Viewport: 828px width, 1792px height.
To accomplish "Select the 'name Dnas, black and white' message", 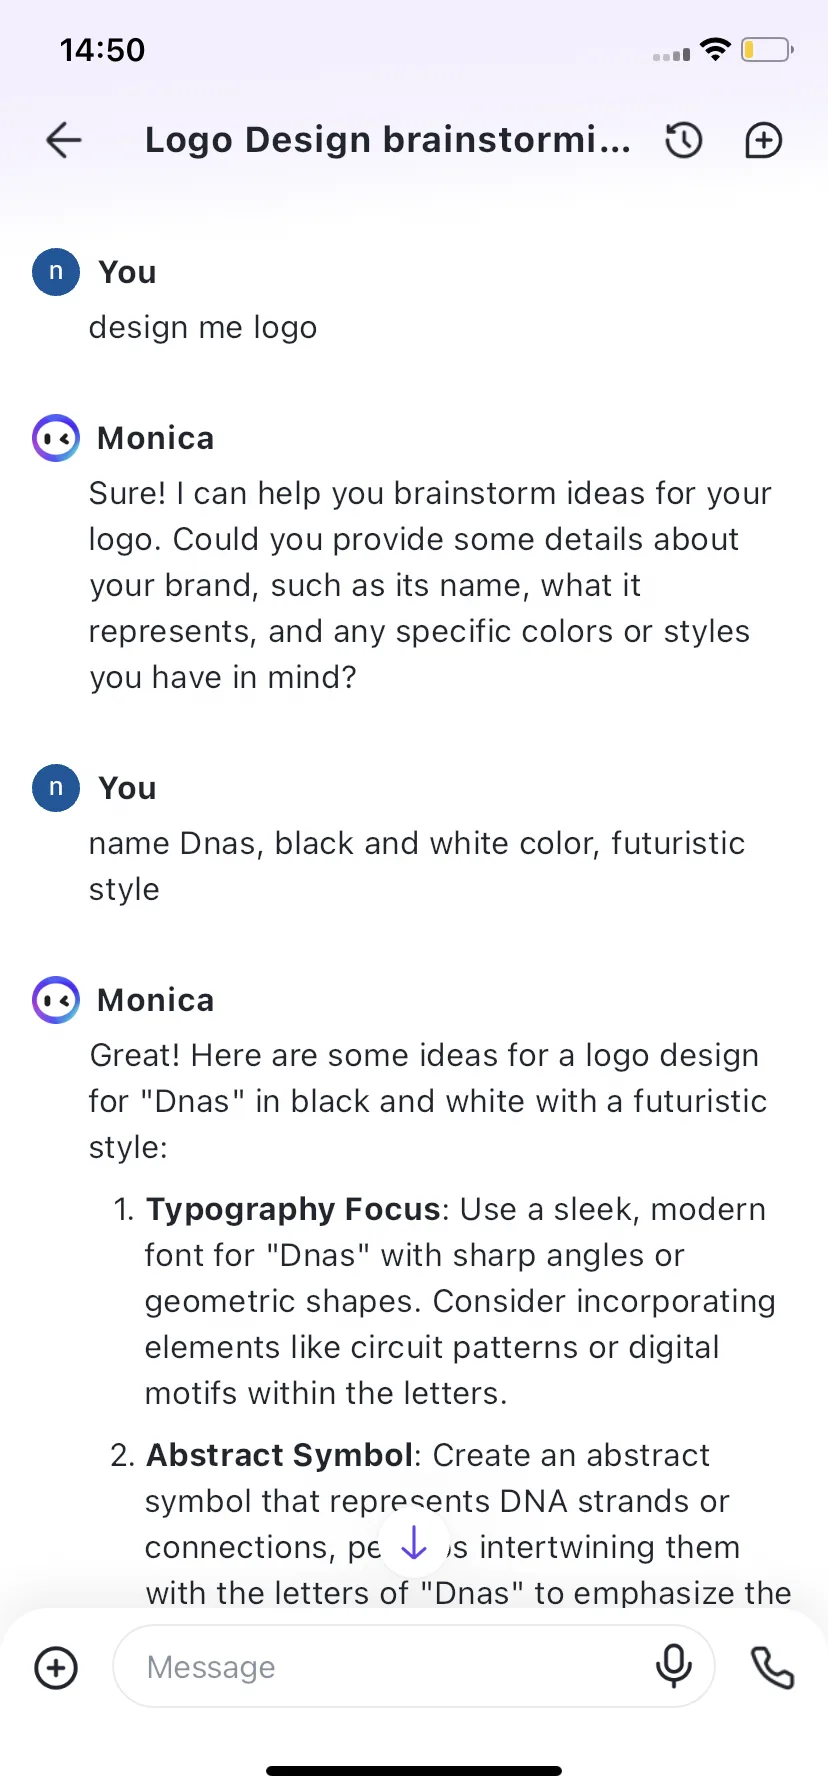I will 417,866.
